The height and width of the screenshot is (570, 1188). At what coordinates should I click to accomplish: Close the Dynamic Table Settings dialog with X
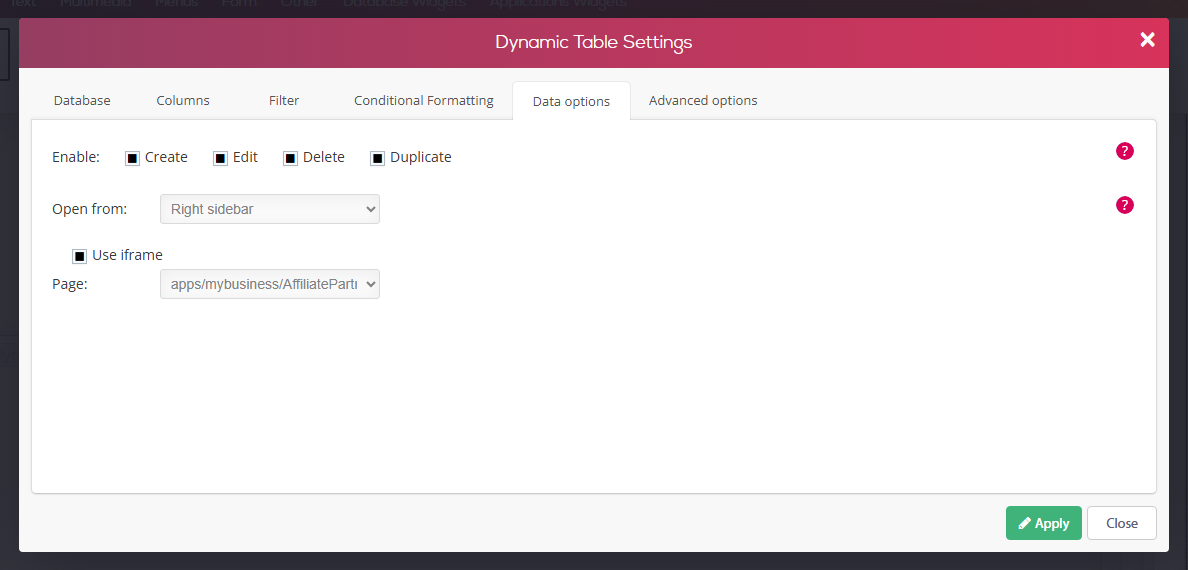click(1147, 40)
